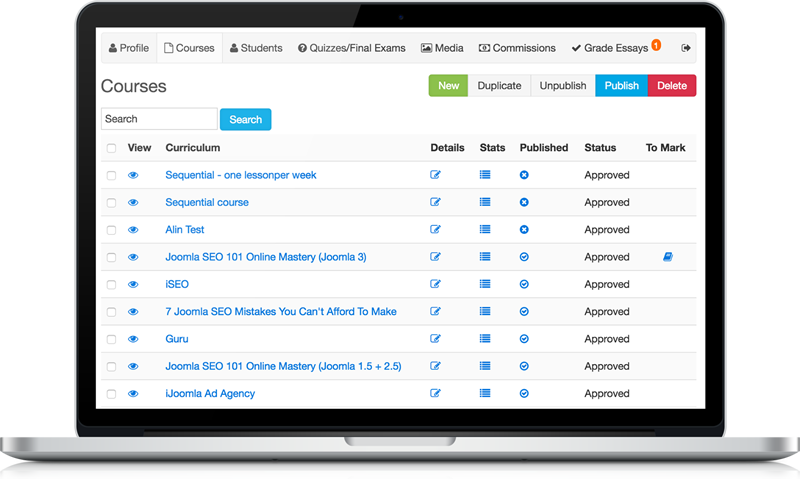View the Sequential - one lessonper week course eye icon
Image resolution: width=800 pixels, height=482 pixels.
pos(133,175)
